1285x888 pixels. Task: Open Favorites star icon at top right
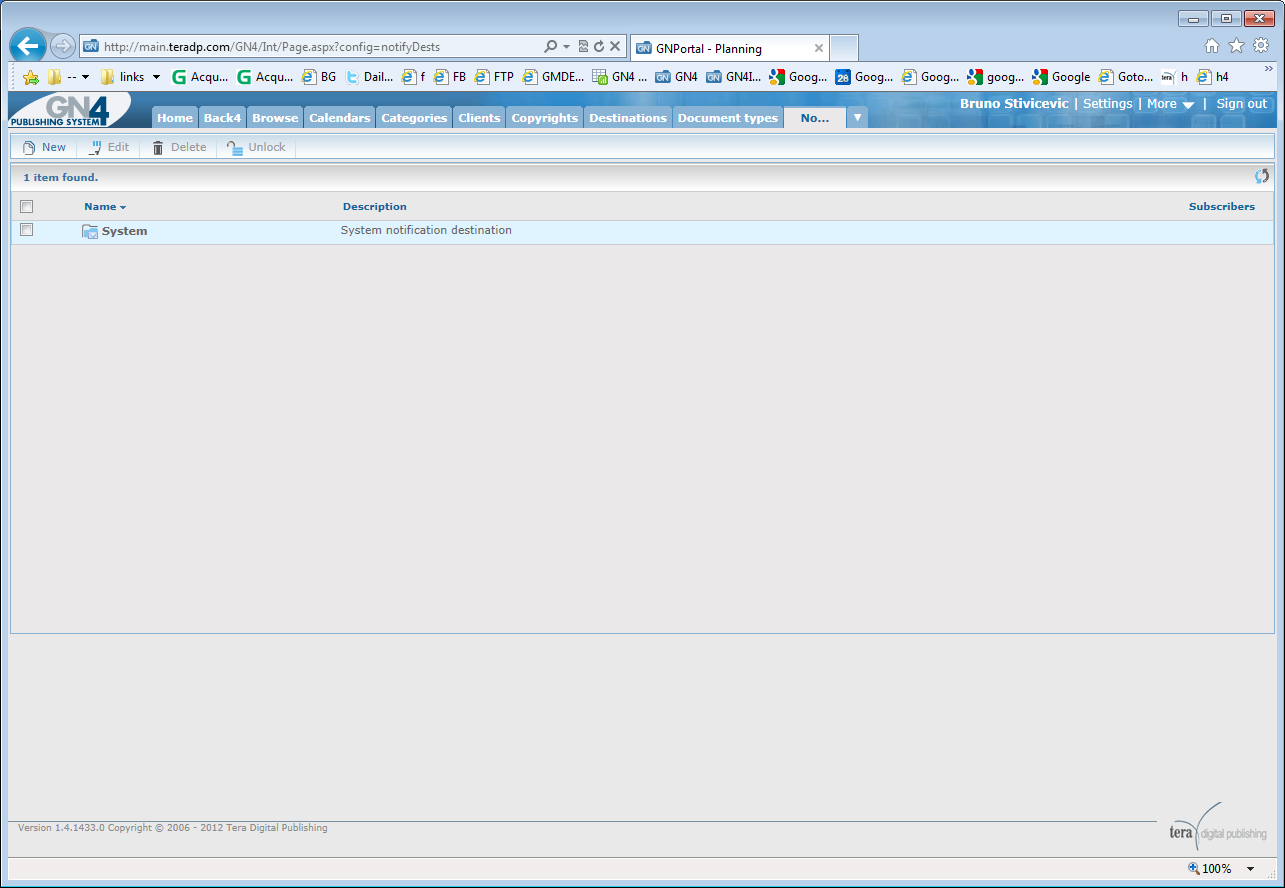pos(1236,45)
